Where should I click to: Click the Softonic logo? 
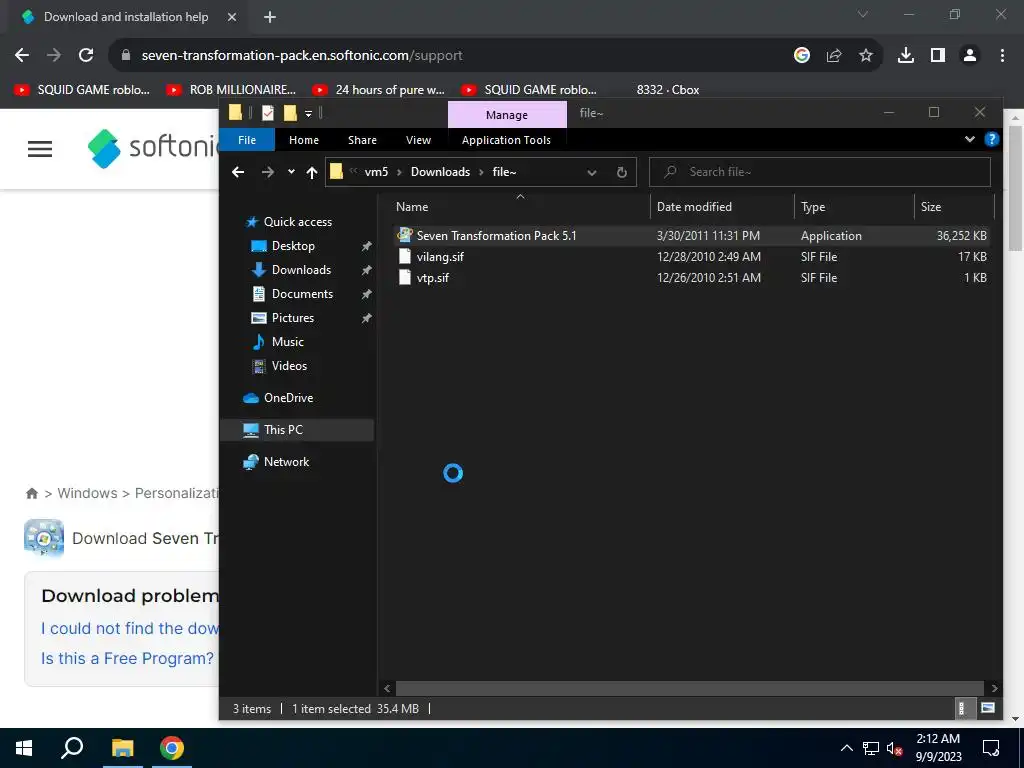coord(153,148)
